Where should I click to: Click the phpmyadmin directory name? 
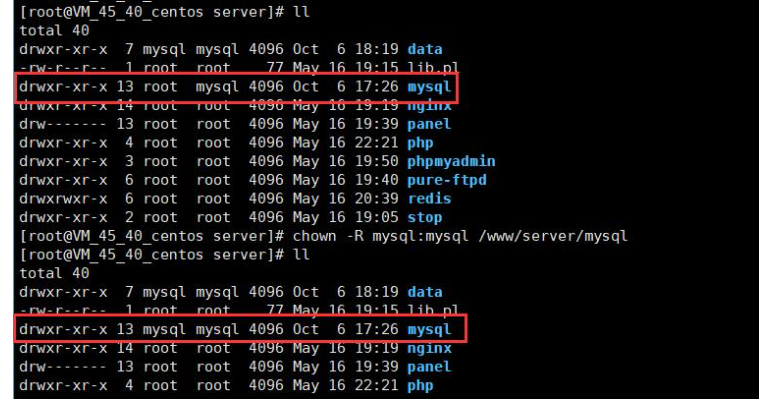(x=451, y=161)
